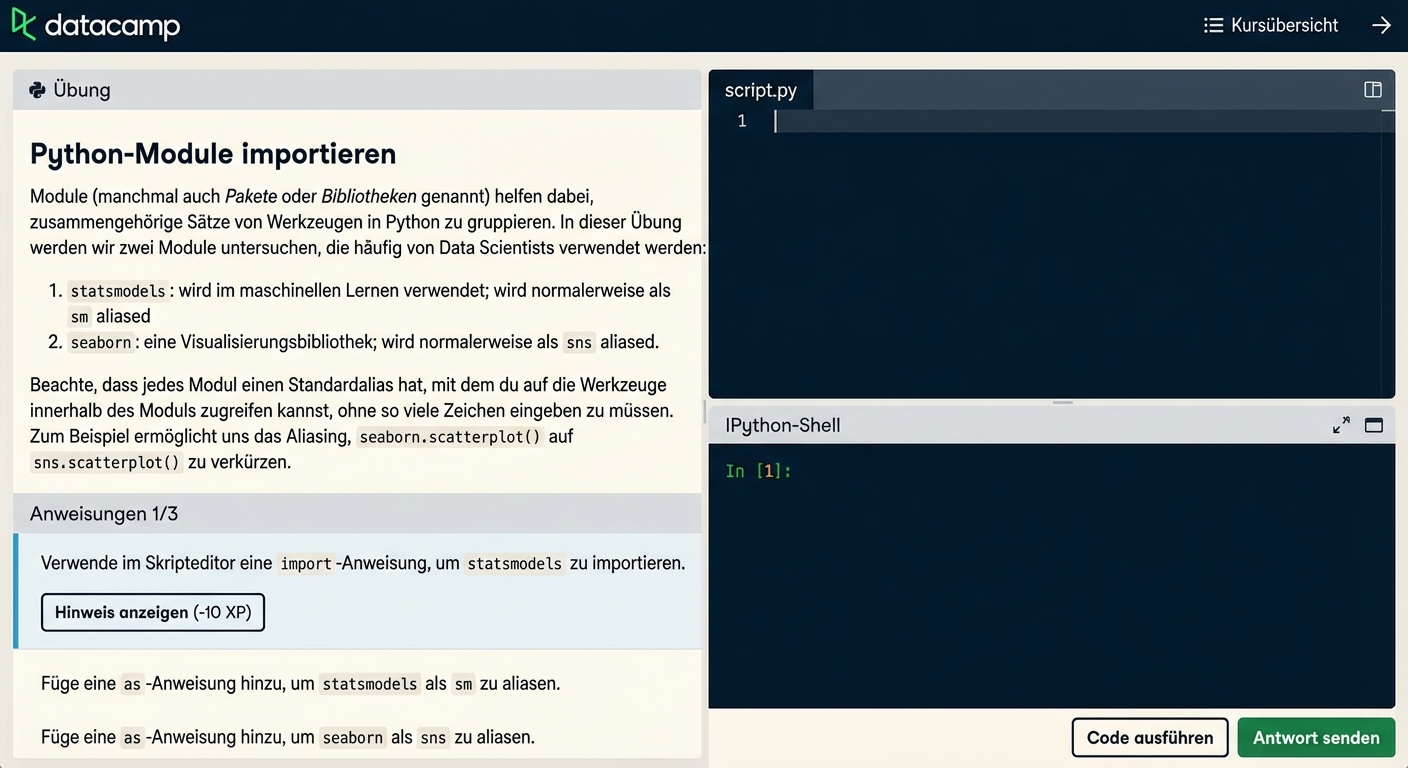
Task: Expand the IPython-Shell with the arrows icon
Action: [1341, 424]
